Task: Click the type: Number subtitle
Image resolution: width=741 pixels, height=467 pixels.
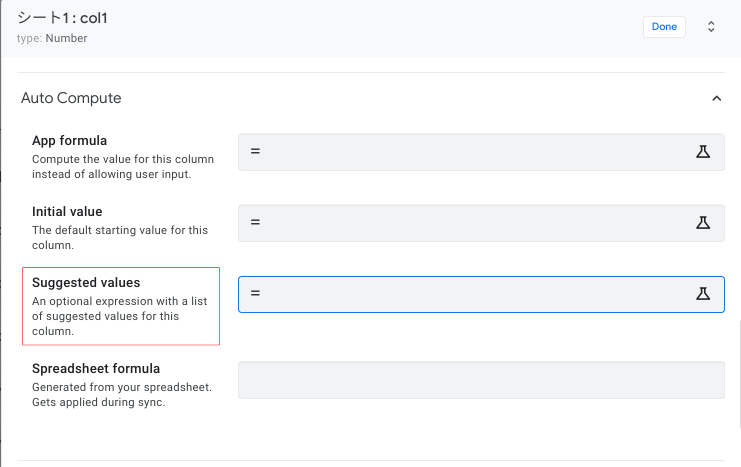Action: (52, 39)
